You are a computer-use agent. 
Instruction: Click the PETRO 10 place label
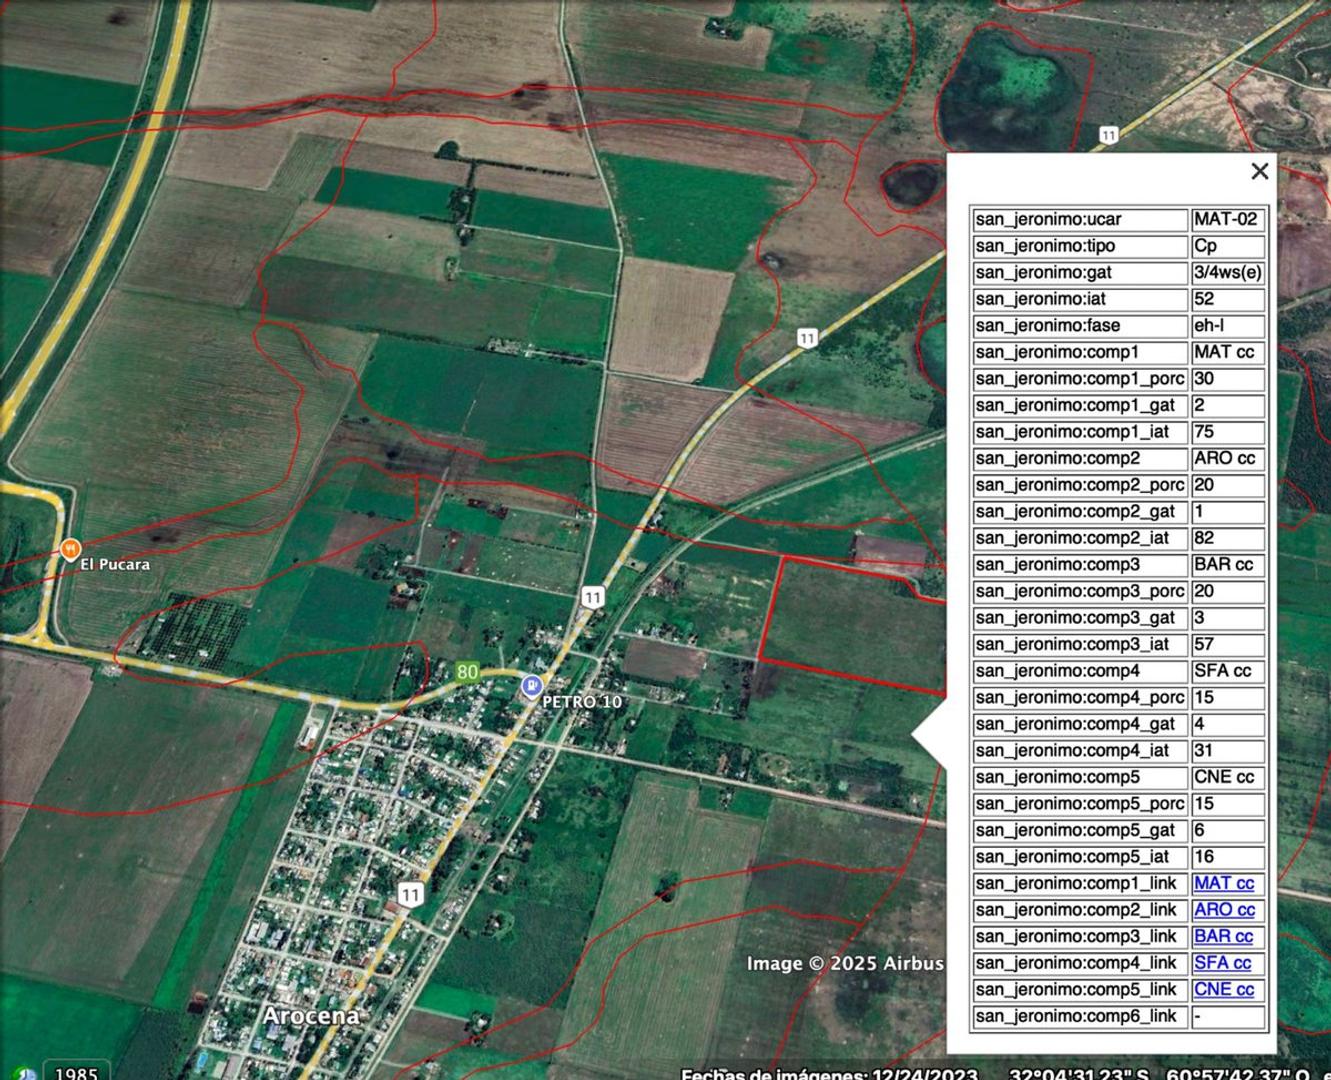582,702
